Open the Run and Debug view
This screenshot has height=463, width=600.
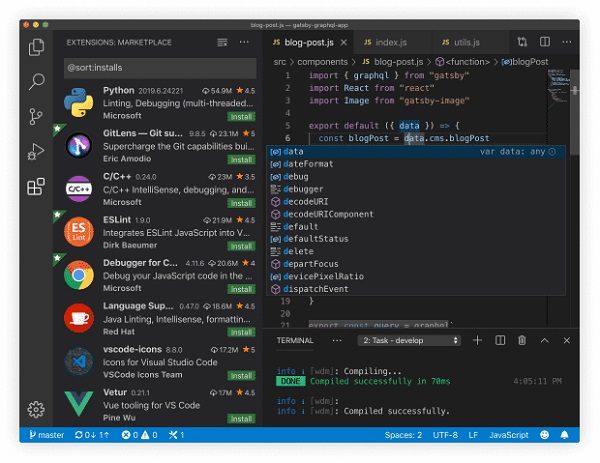pos(37,151)
